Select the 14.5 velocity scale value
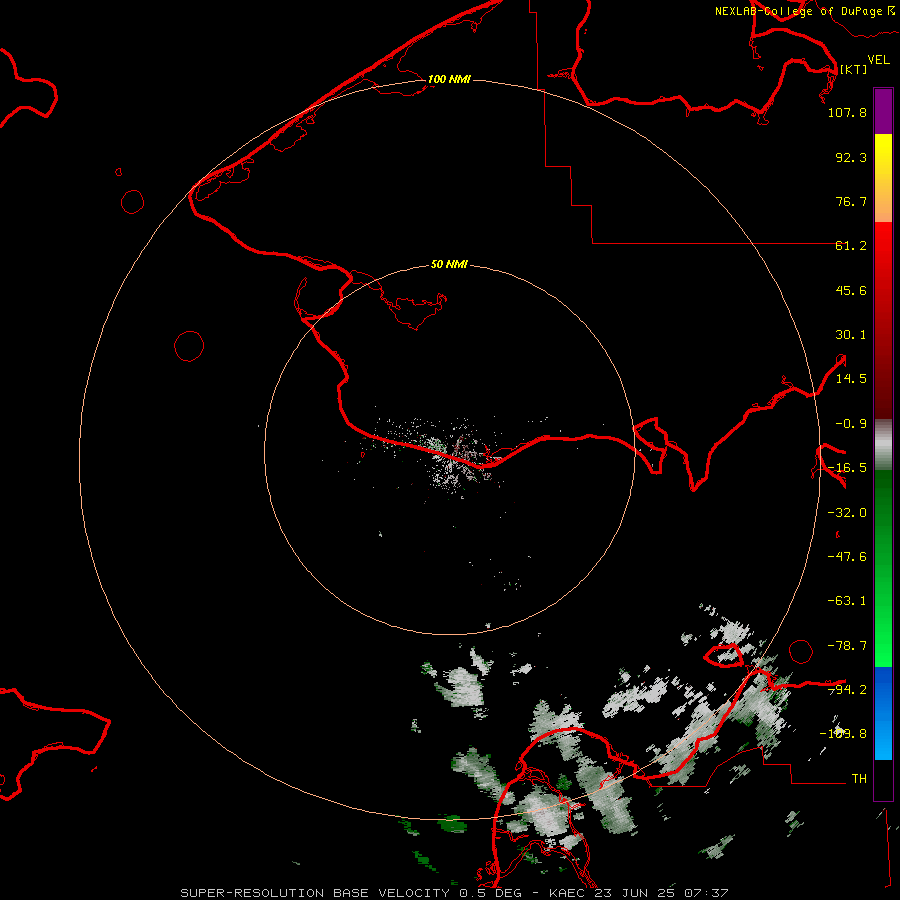 851,379
